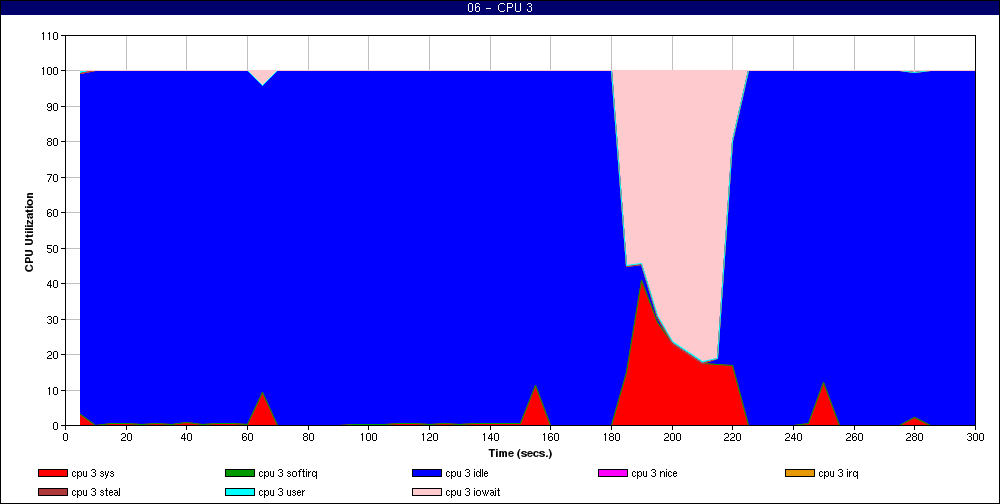Click the brown cpu 3 steal legend swatch
This screenshot has width=1000, height=504.
[52, 493]
